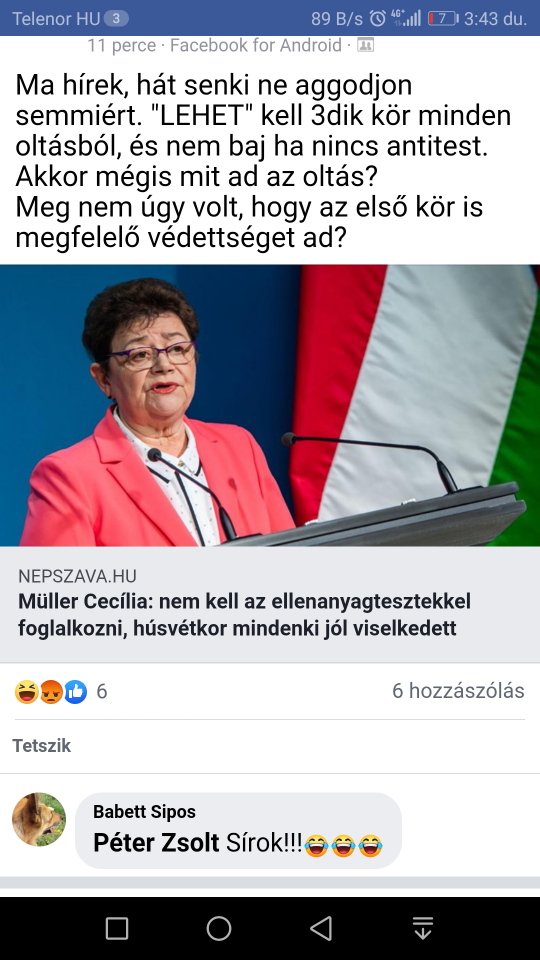This screenshot has width=540, height=960.
Task: Tap the blue thumbs-up like reaction icon
Action: pyautogui.click(x=75, y=692)
